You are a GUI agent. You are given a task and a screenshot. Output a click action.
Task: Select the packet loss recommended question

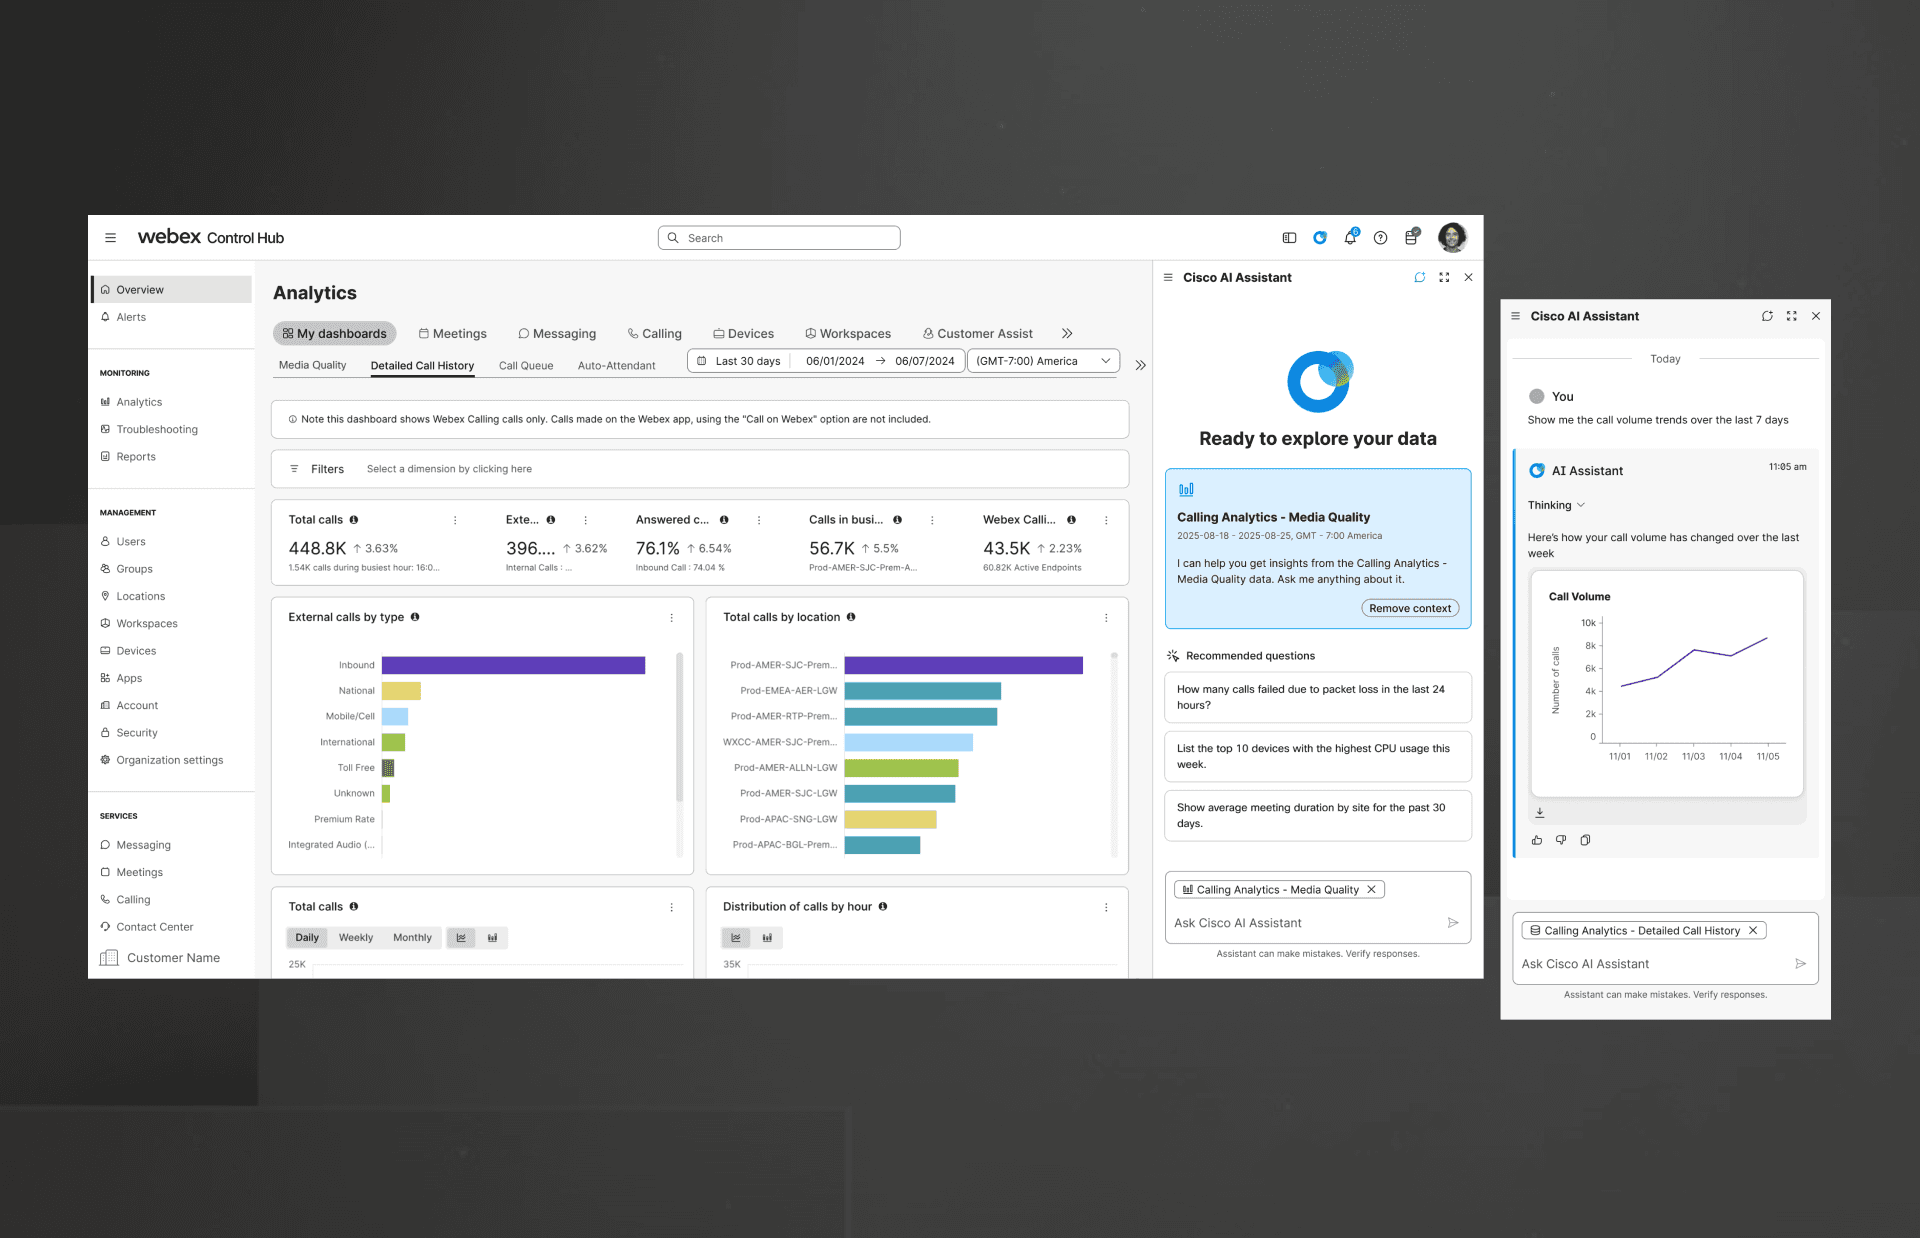tap(1317, 697)
